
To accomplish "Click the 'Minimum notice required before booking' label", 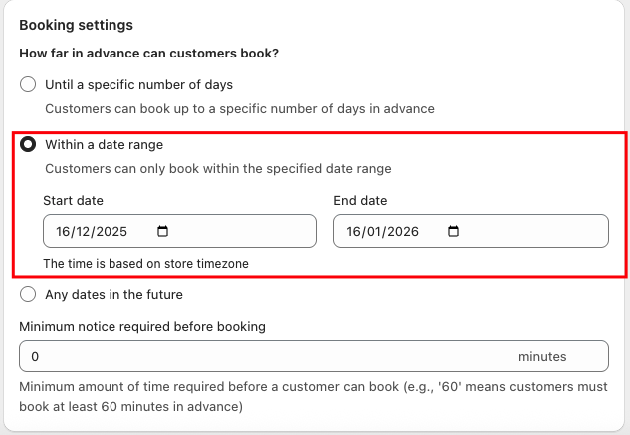I will (142, 326).
